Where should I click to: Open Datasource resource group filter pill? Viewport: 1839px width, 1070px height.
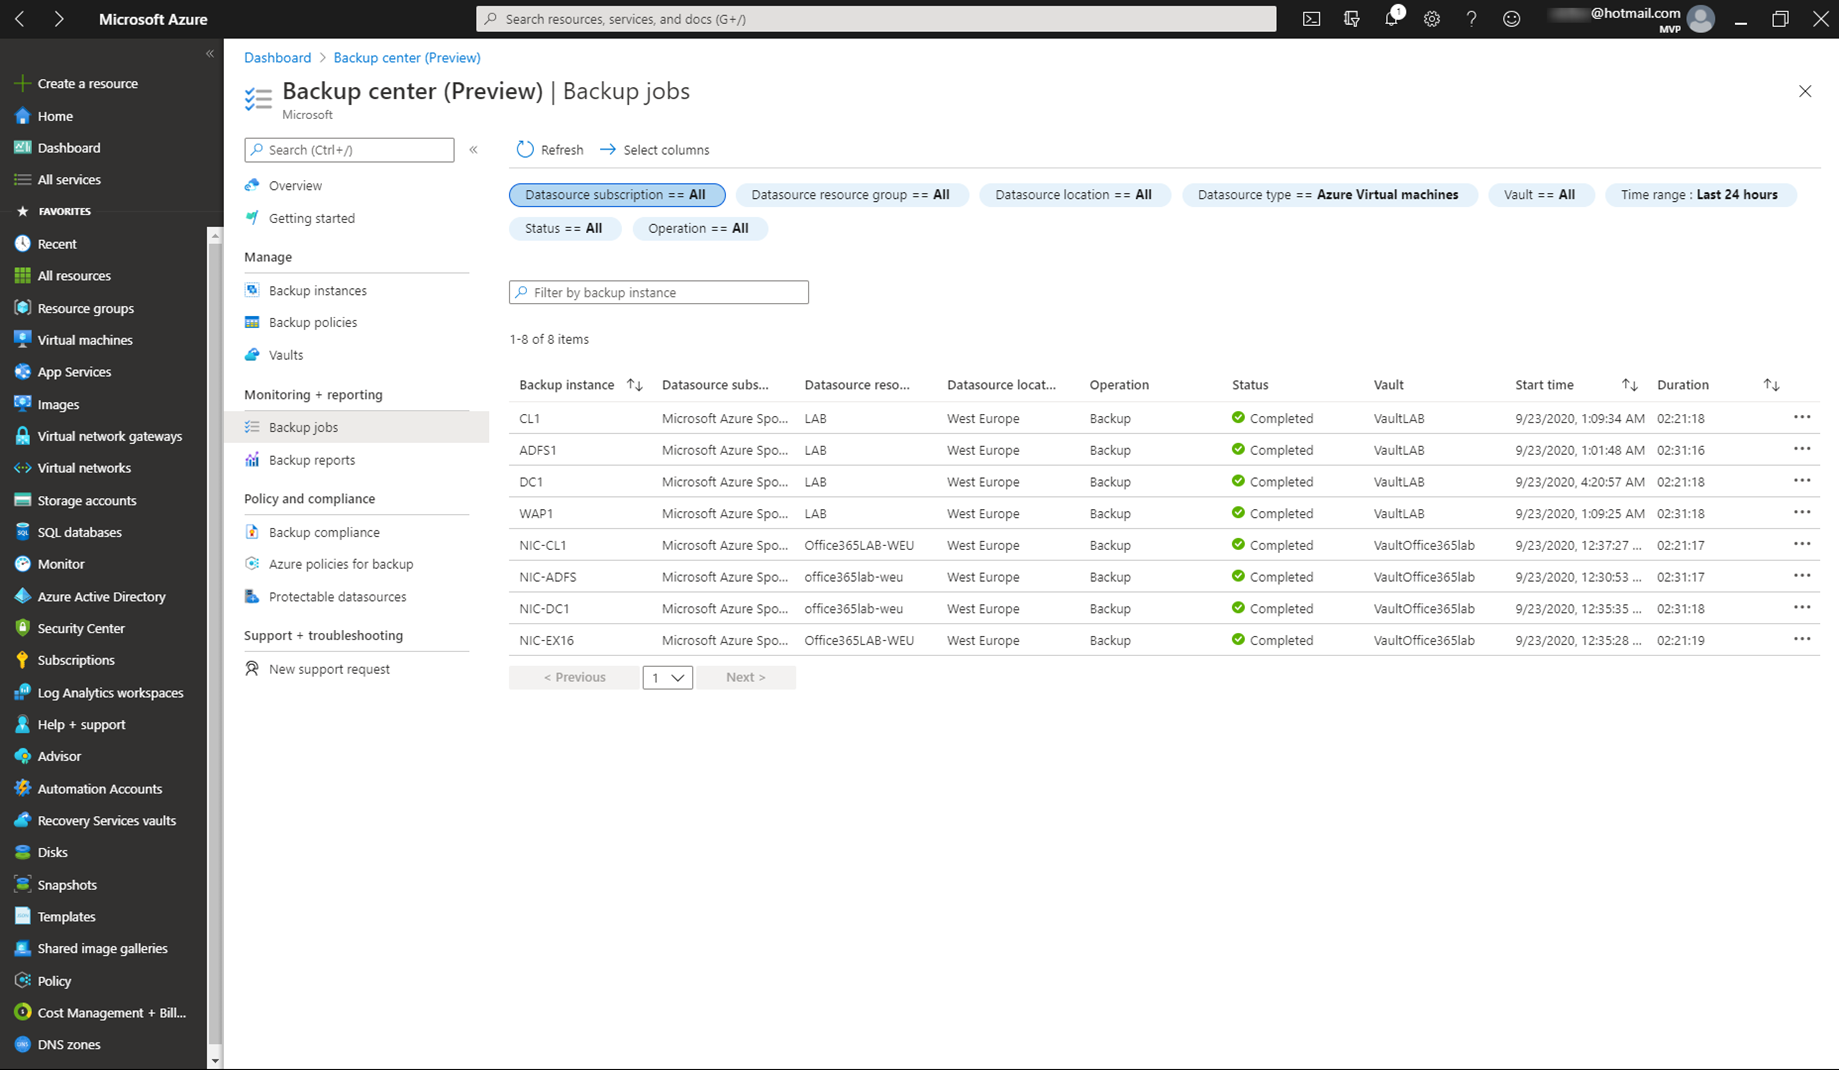pos(851,195)
